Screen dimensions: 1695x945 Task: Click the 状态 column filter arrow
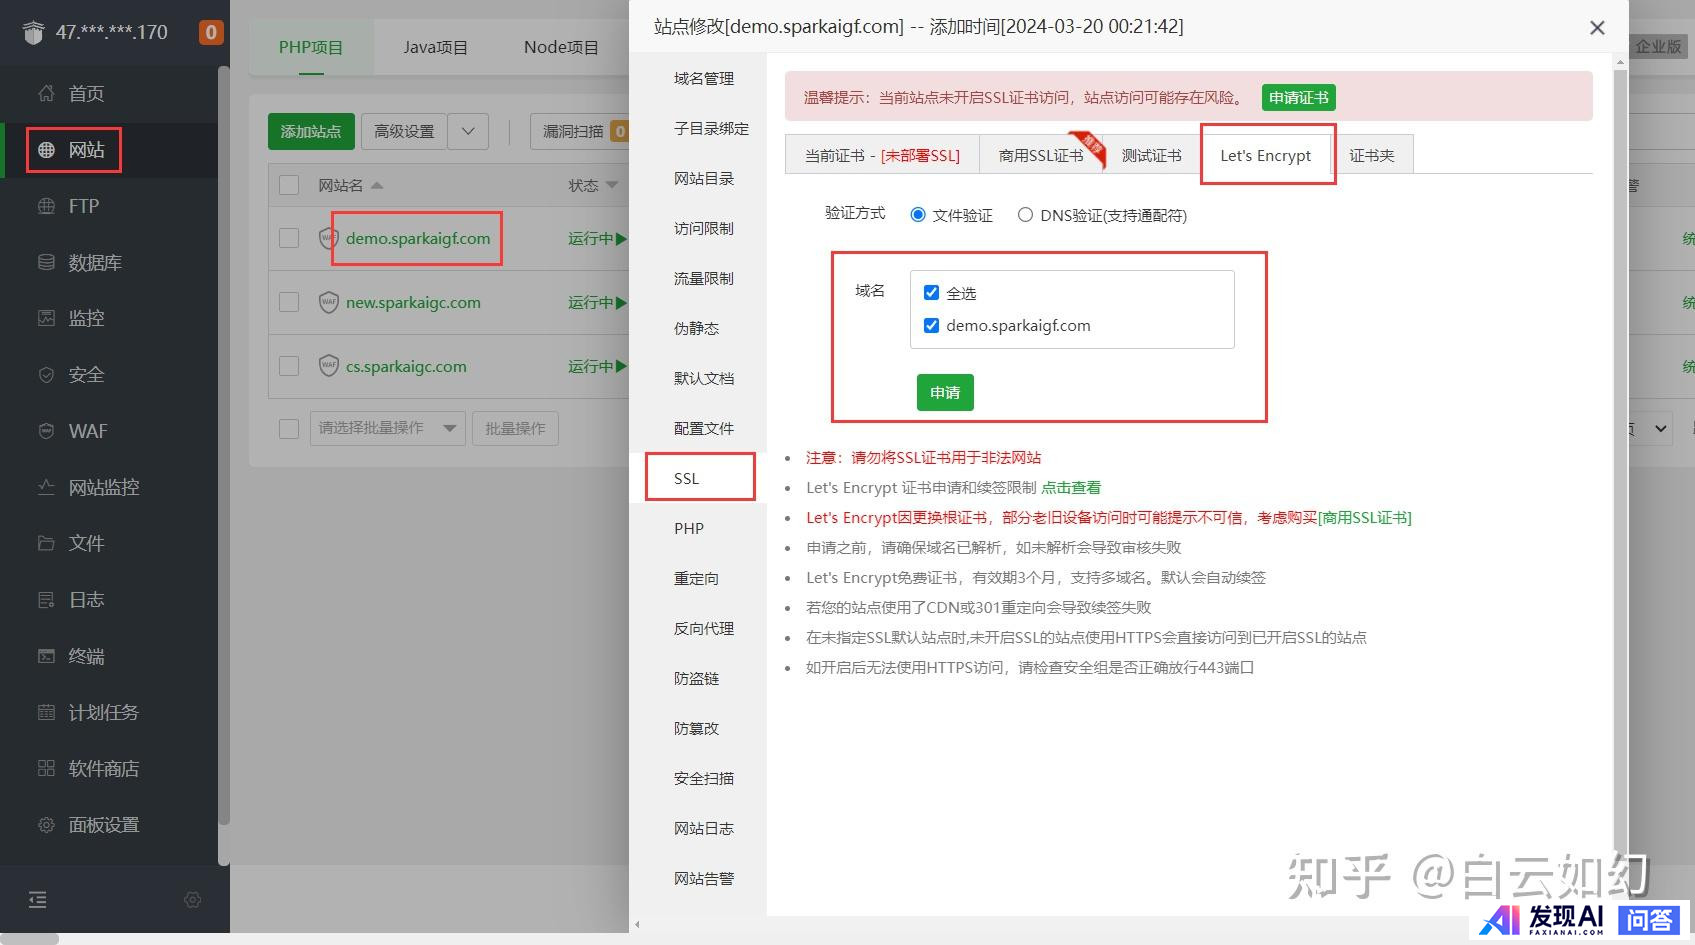(x=612, y=185)
